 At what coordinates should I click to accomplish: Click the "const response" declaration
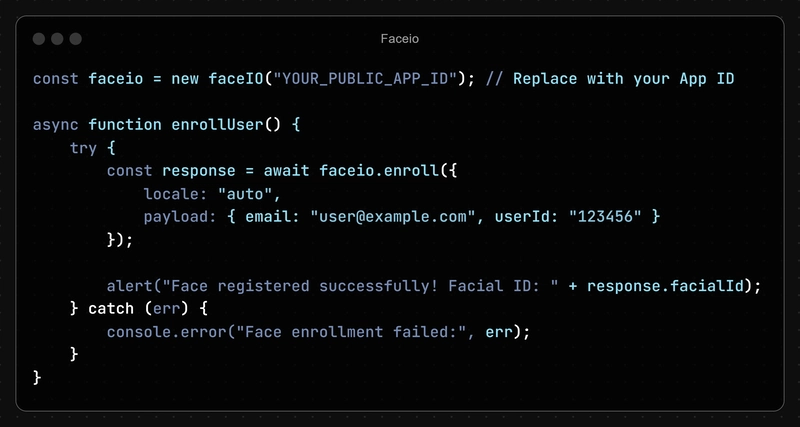pos(171,171)
